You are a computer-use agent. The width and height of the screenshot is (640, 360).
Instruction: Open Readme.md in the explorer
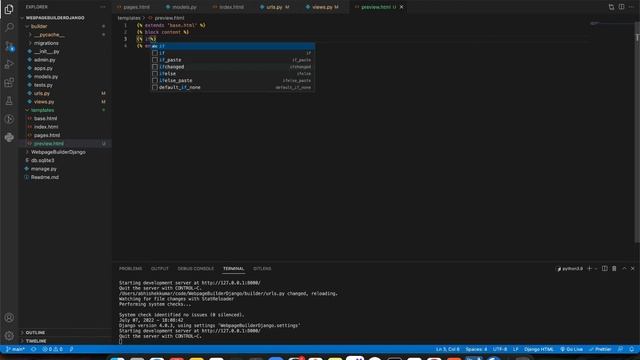coord(45,177)
